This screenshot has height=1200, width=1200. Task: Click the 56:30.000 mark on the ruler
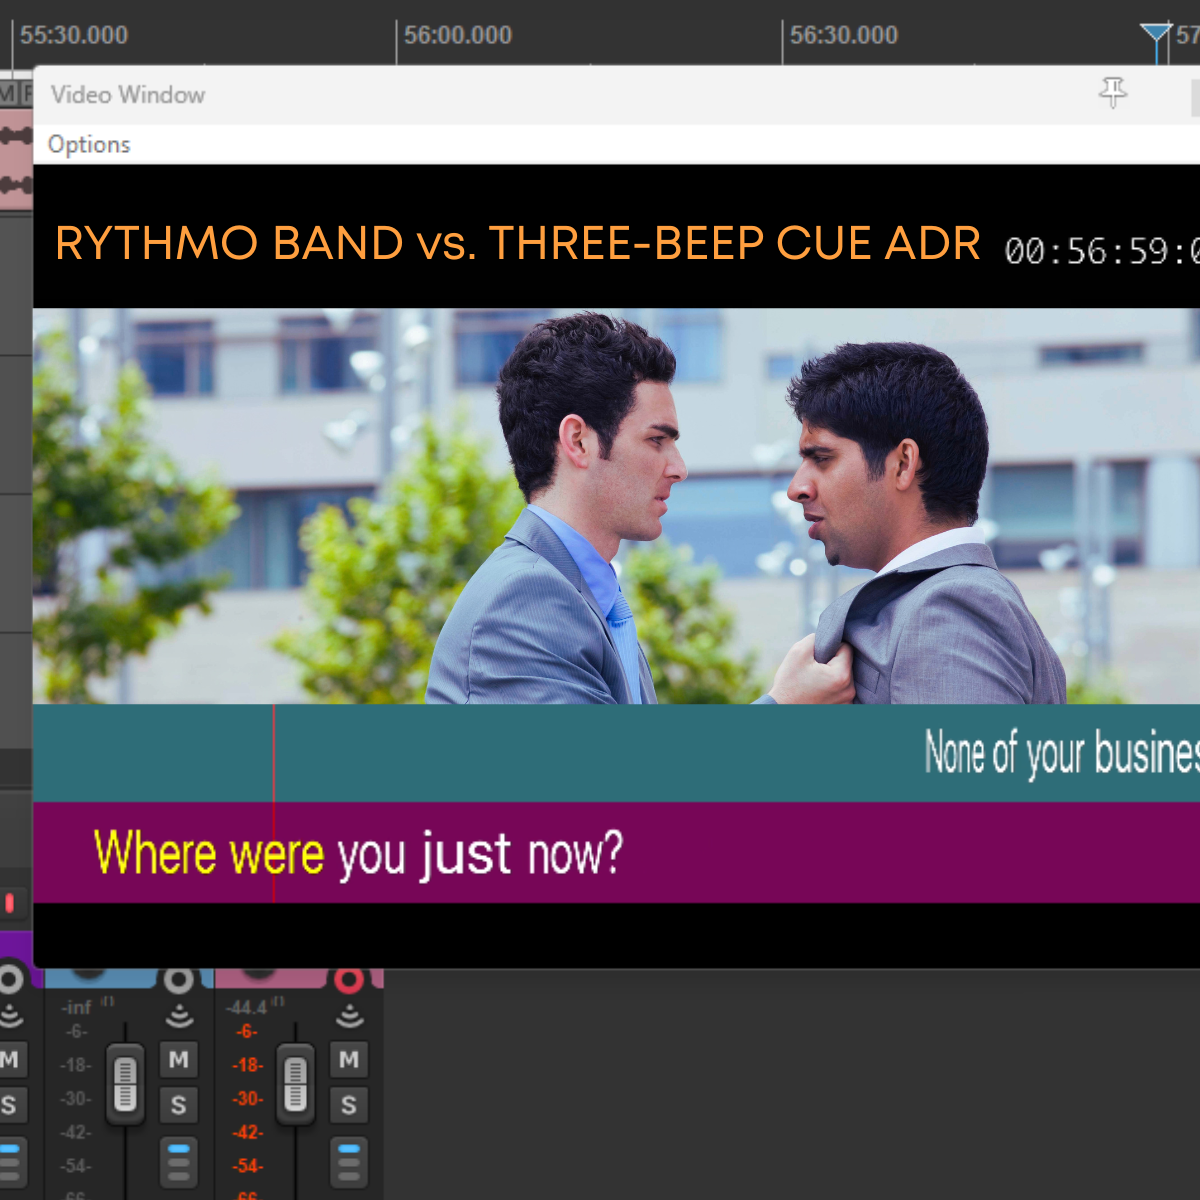[x=844, y=35]
